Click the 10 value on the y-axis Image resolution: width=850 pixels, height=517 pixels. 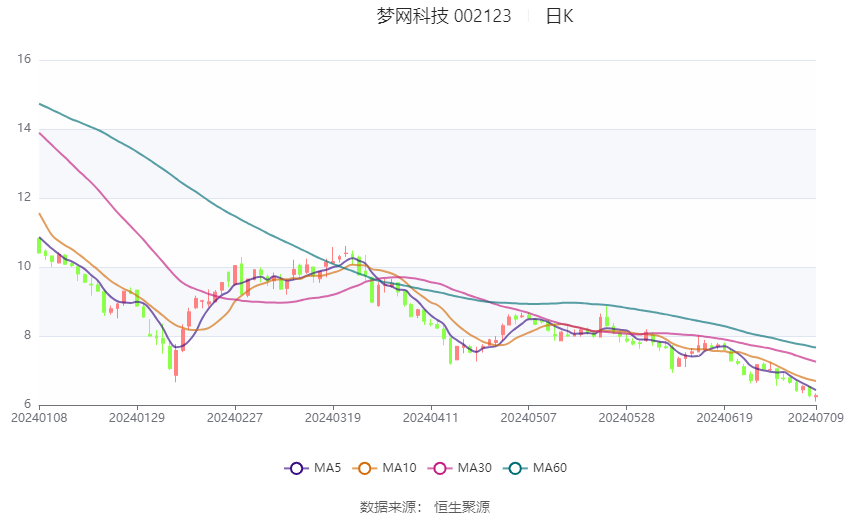24,266
